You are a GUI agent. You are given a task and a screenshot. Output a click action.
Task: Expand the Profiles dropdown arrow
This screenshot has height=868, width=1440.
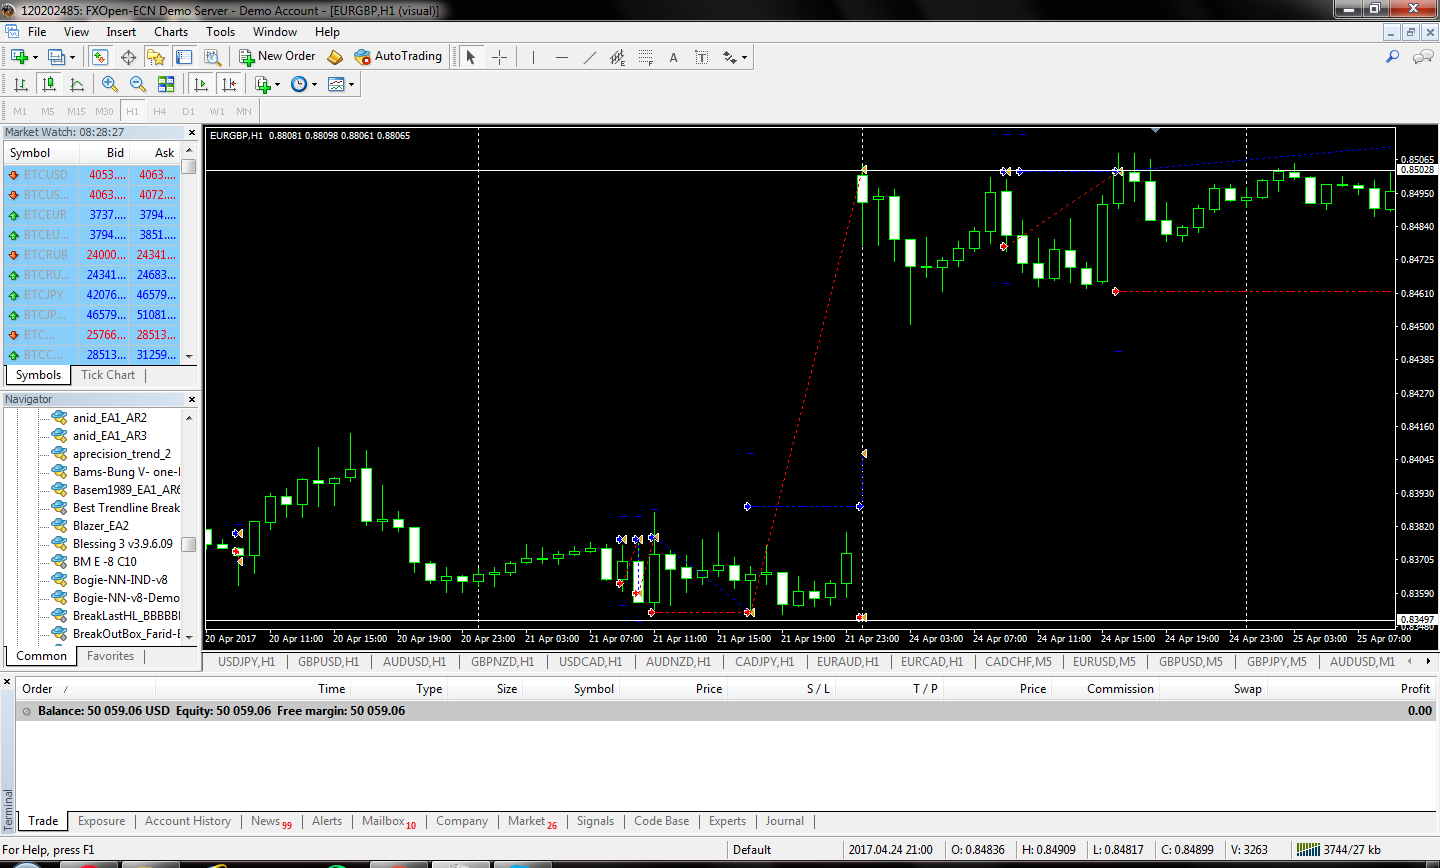(x=73, y=57)
